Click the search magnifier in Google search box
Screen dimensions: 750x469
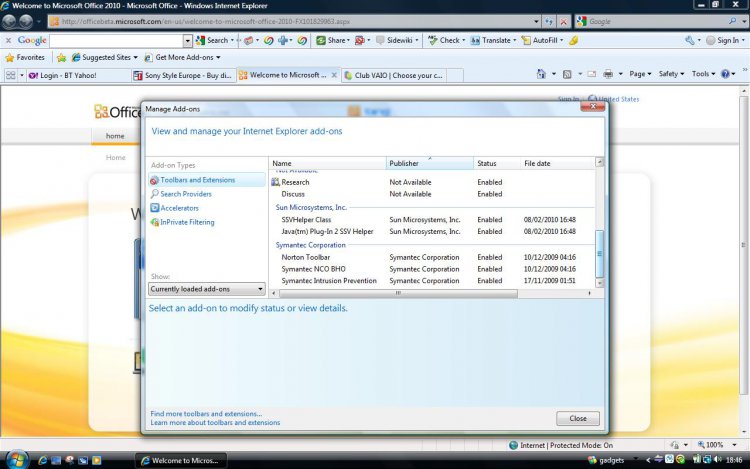[x=732, y=22]
